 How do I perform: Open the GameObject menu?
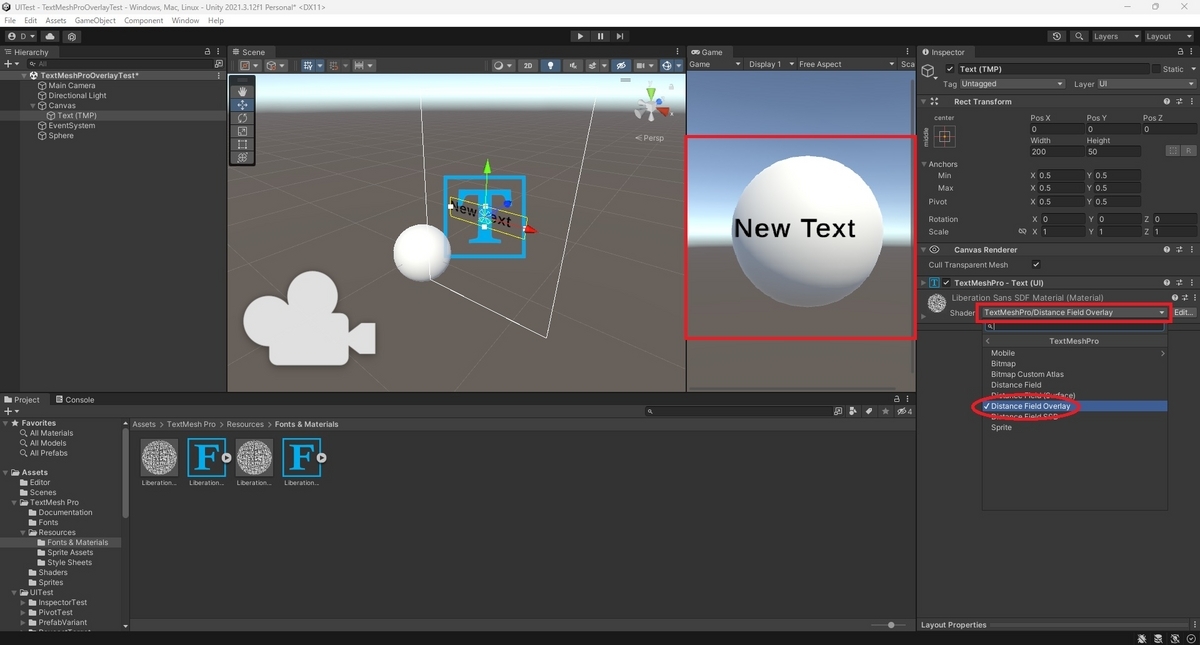94,20
